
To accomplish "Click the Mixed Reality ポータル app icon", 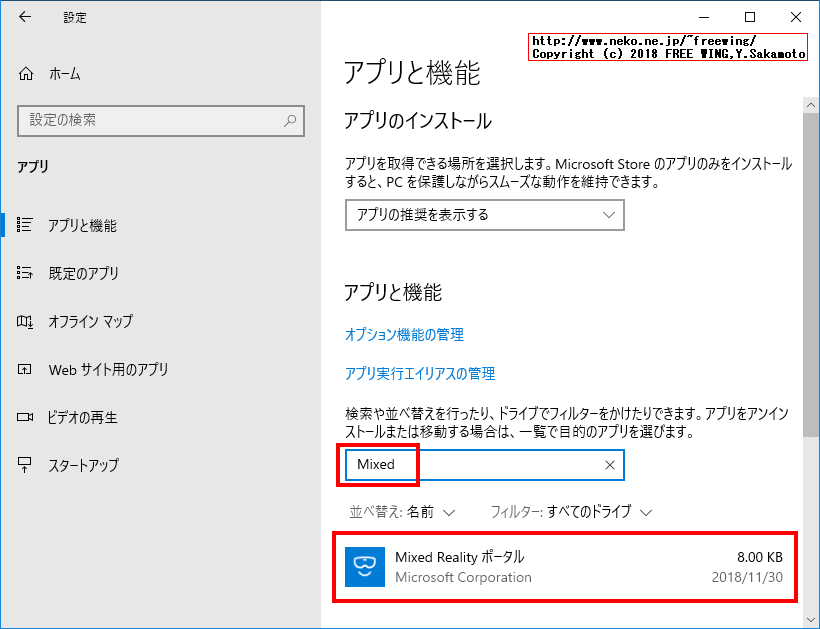I will click(364, 565).
